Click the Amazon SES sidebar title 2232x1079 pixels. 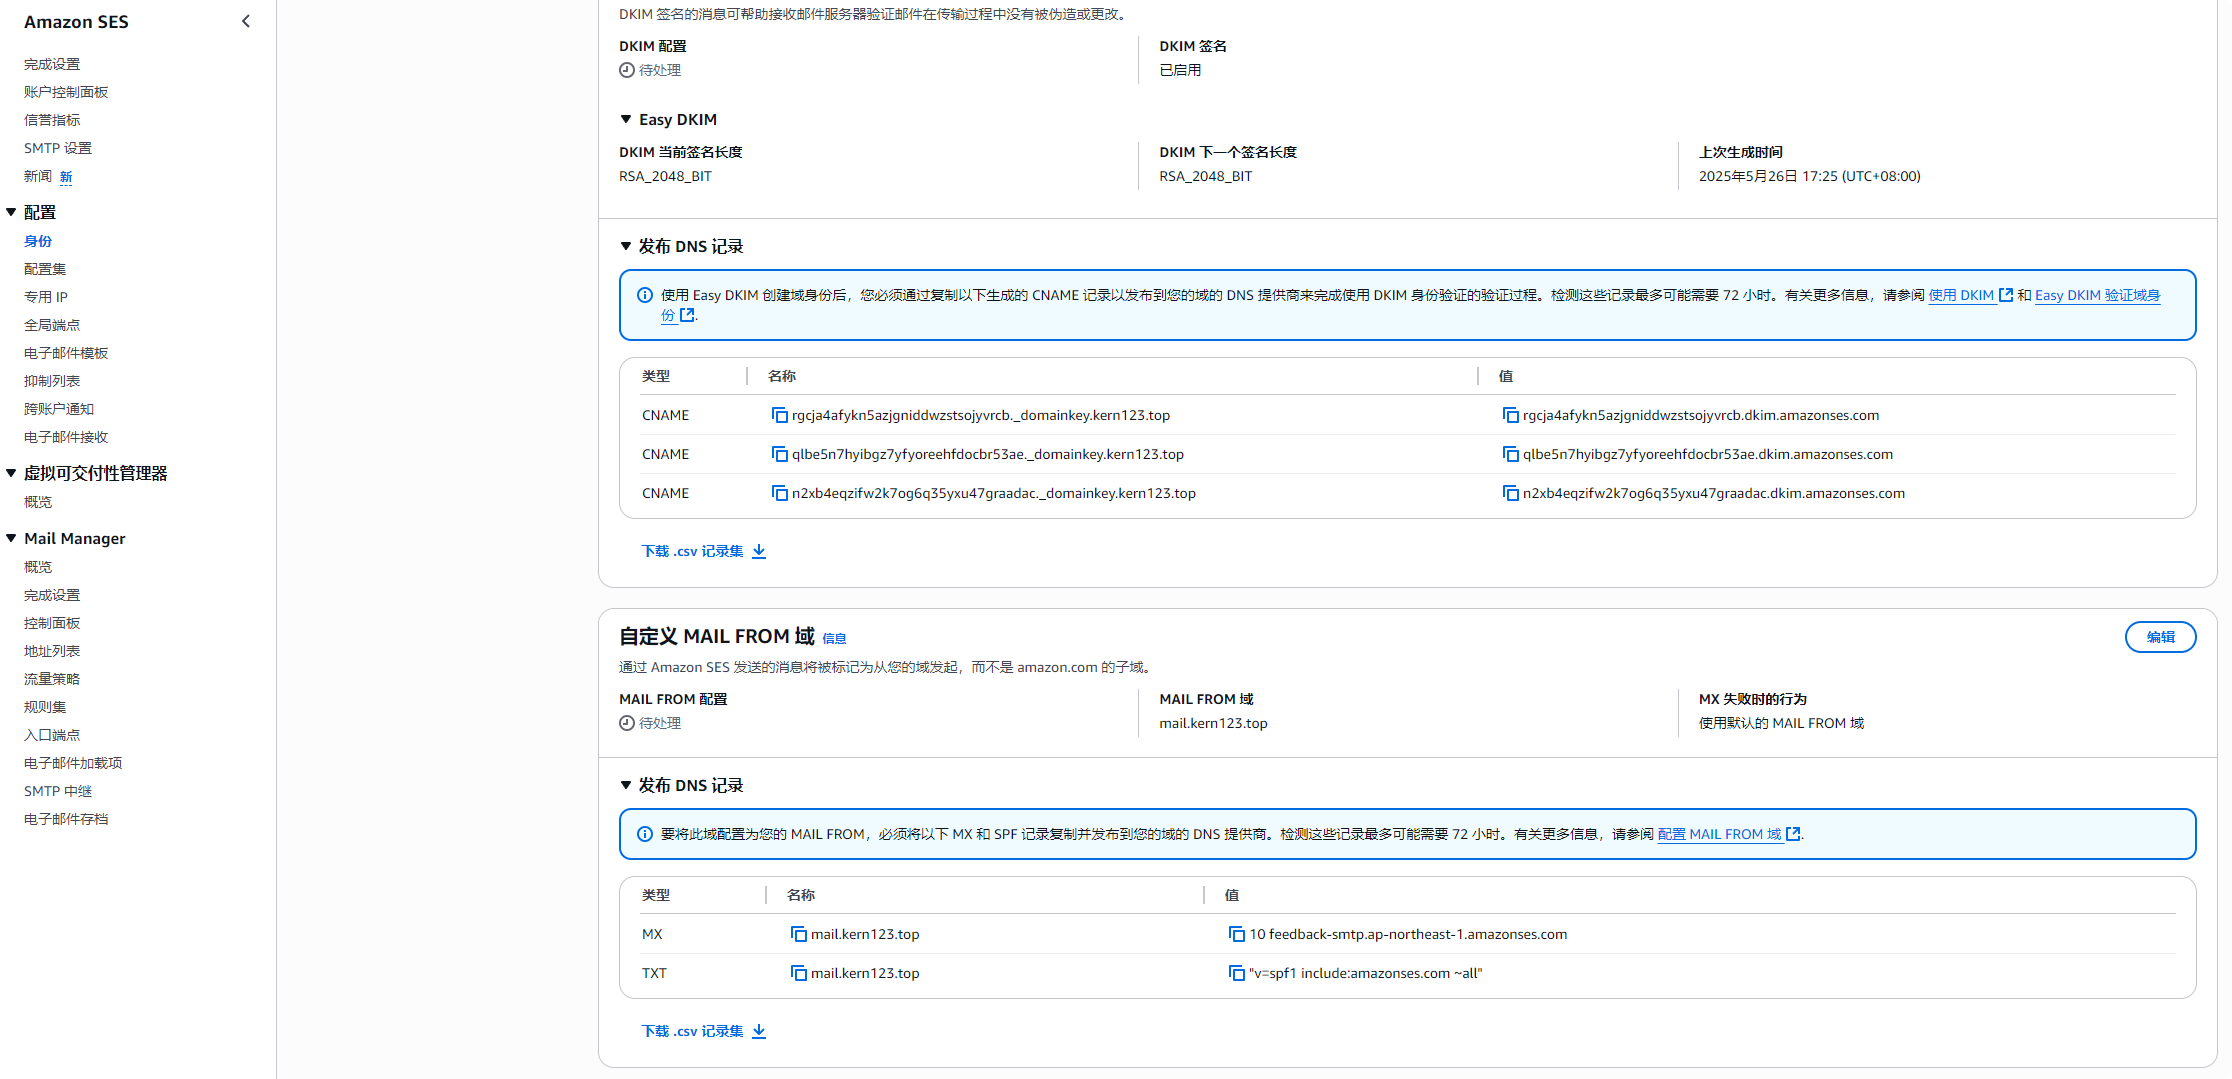(x=76, y=21)
